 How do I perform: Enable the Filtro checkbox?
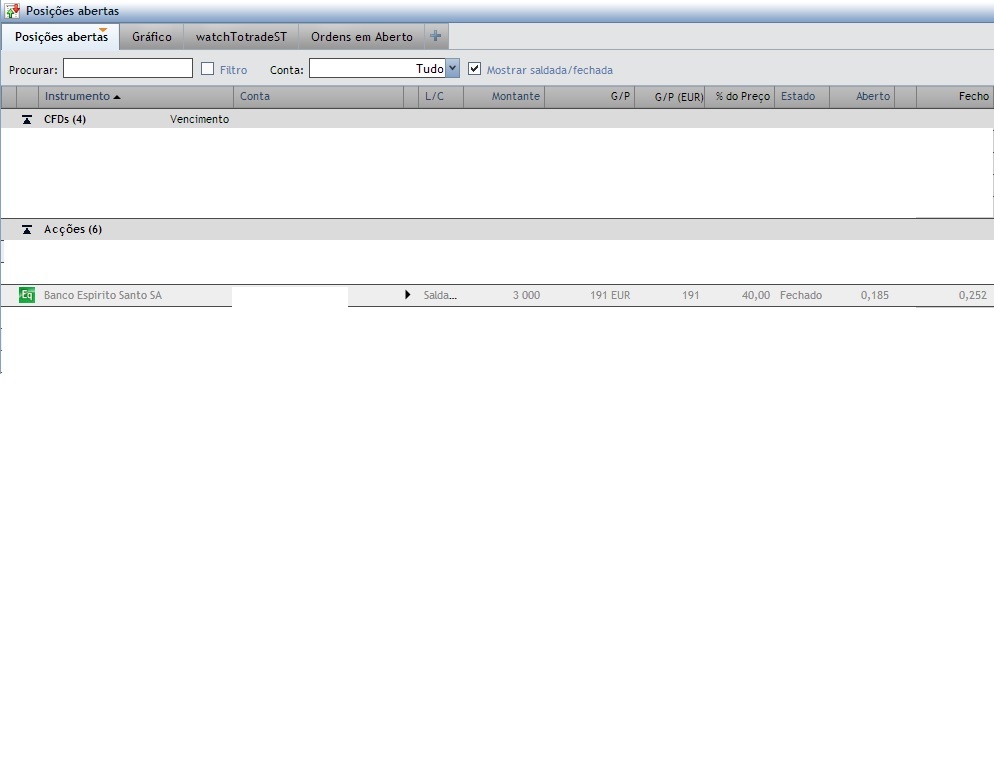point(207,68)
